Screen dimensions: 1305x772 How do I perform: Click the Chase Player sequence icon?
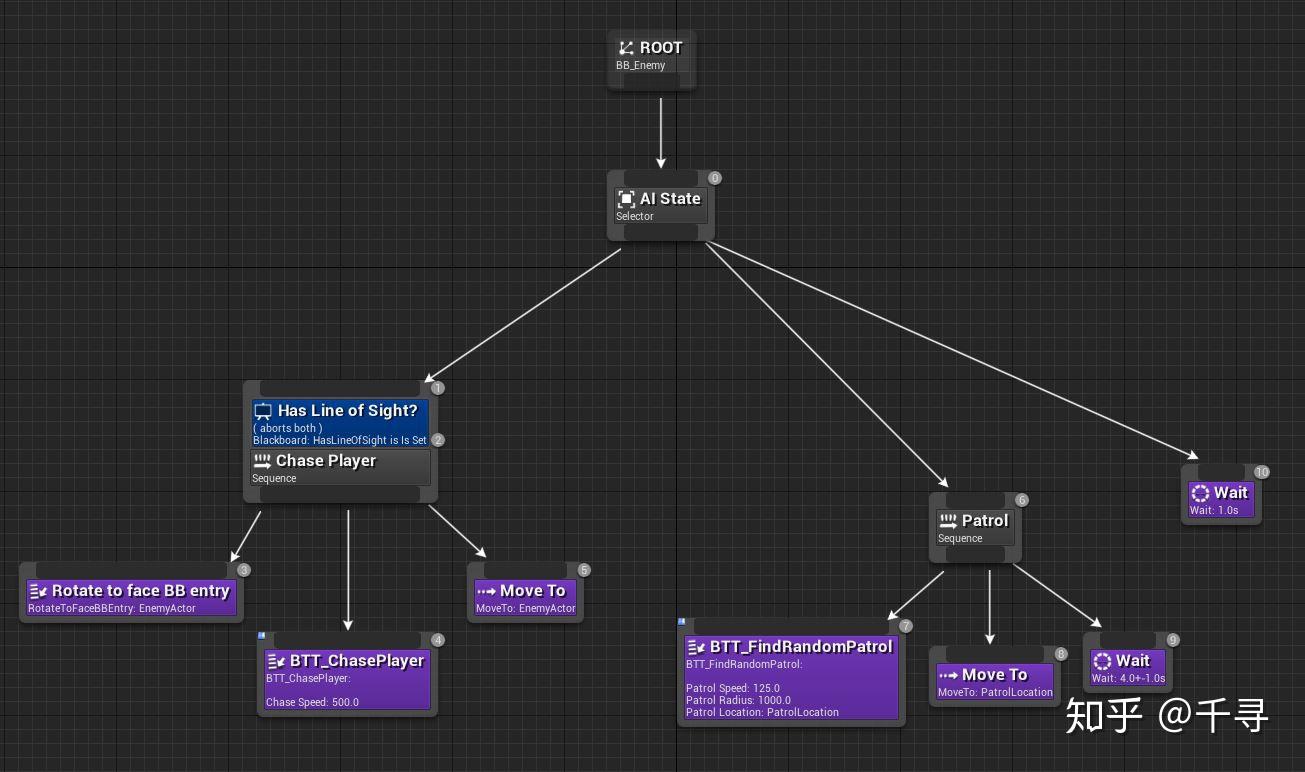pyautogui.click(x=262, y=461)
